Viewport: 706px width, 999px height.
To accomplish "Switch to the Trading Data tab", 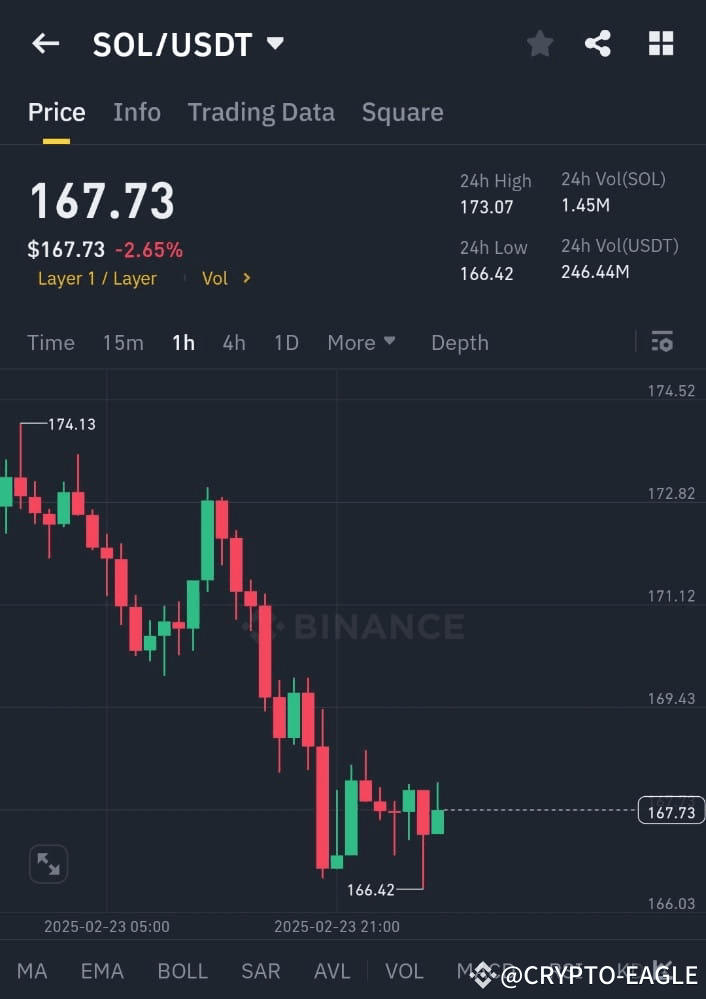I will (x=261, y=112).
